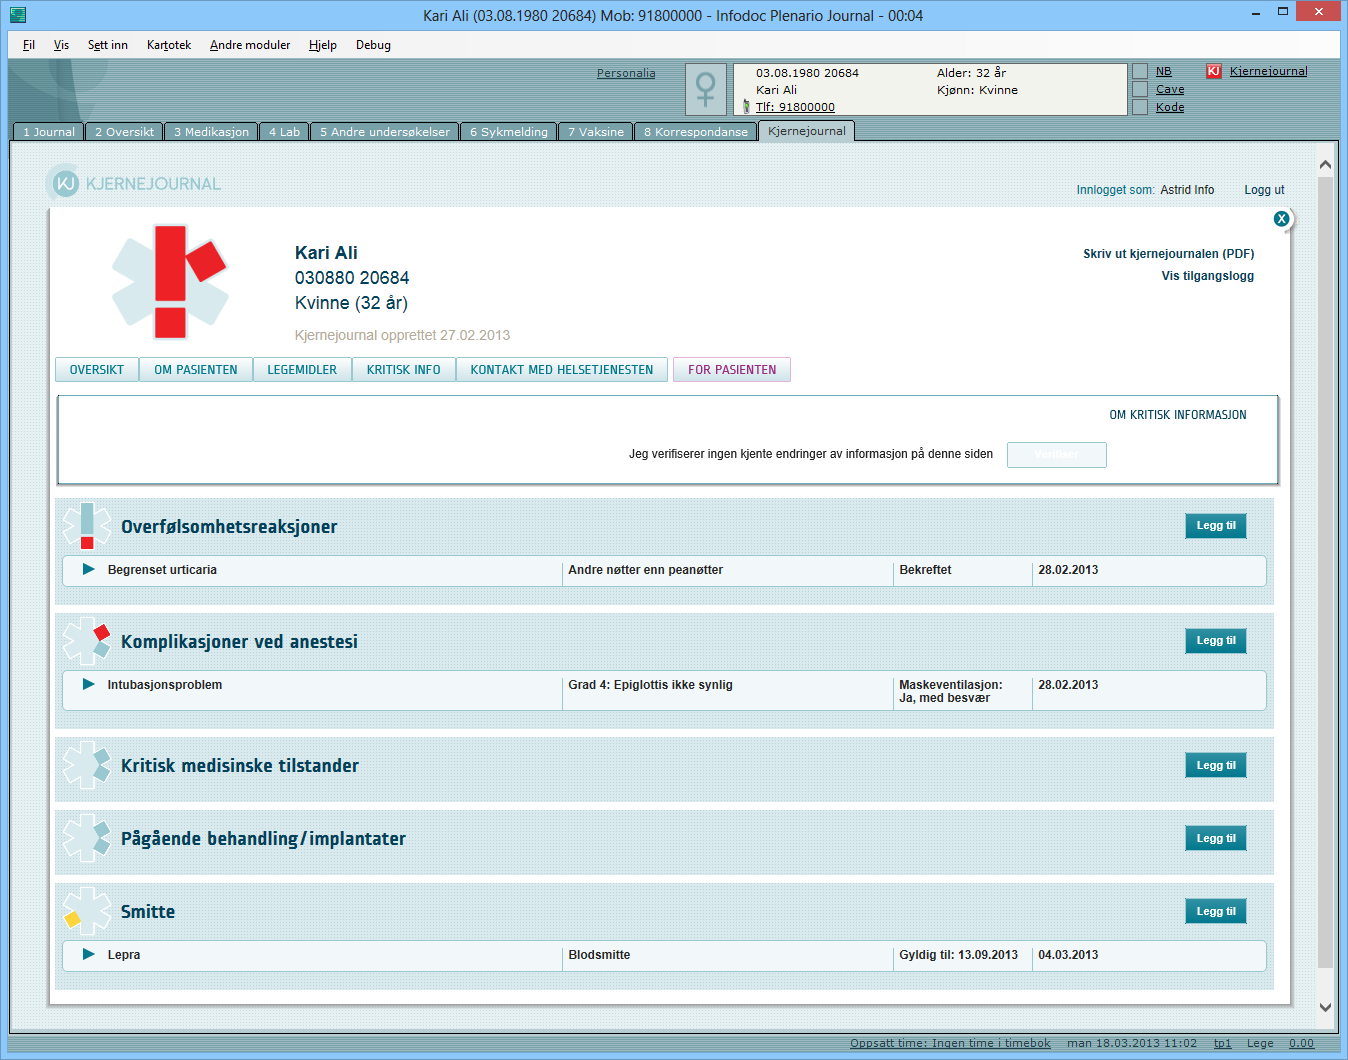Switch to the 3 Medikasjon tab
Screen dimensions: 1348x1060
(x=211, y=132)
